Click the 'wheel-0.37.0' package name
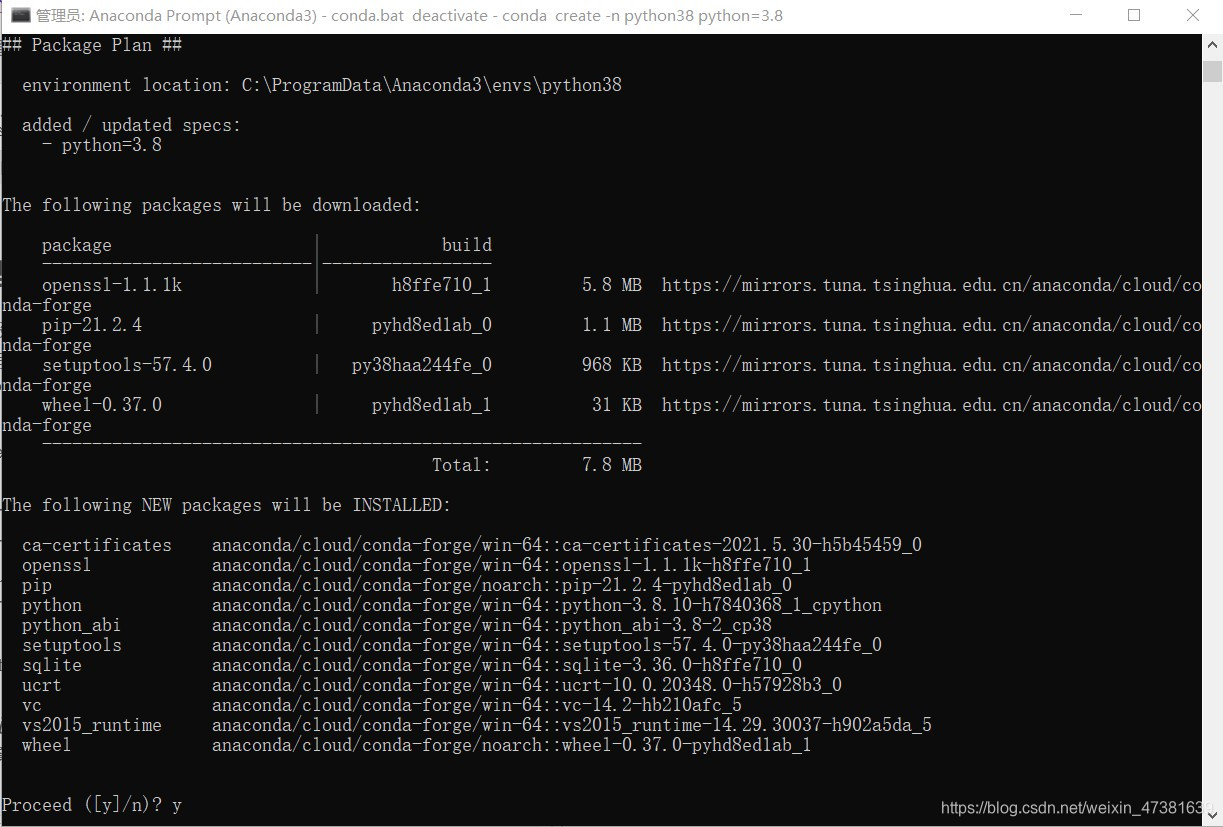Viewport: 1223px width, 827px height. tap(102, 405)
